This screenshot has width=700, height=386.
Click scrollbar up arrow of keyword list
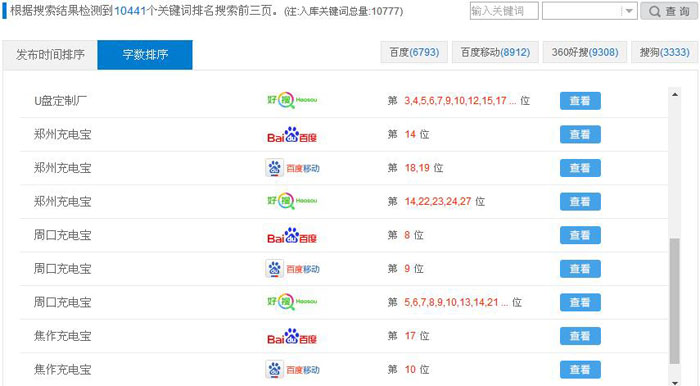pos(675,94)
